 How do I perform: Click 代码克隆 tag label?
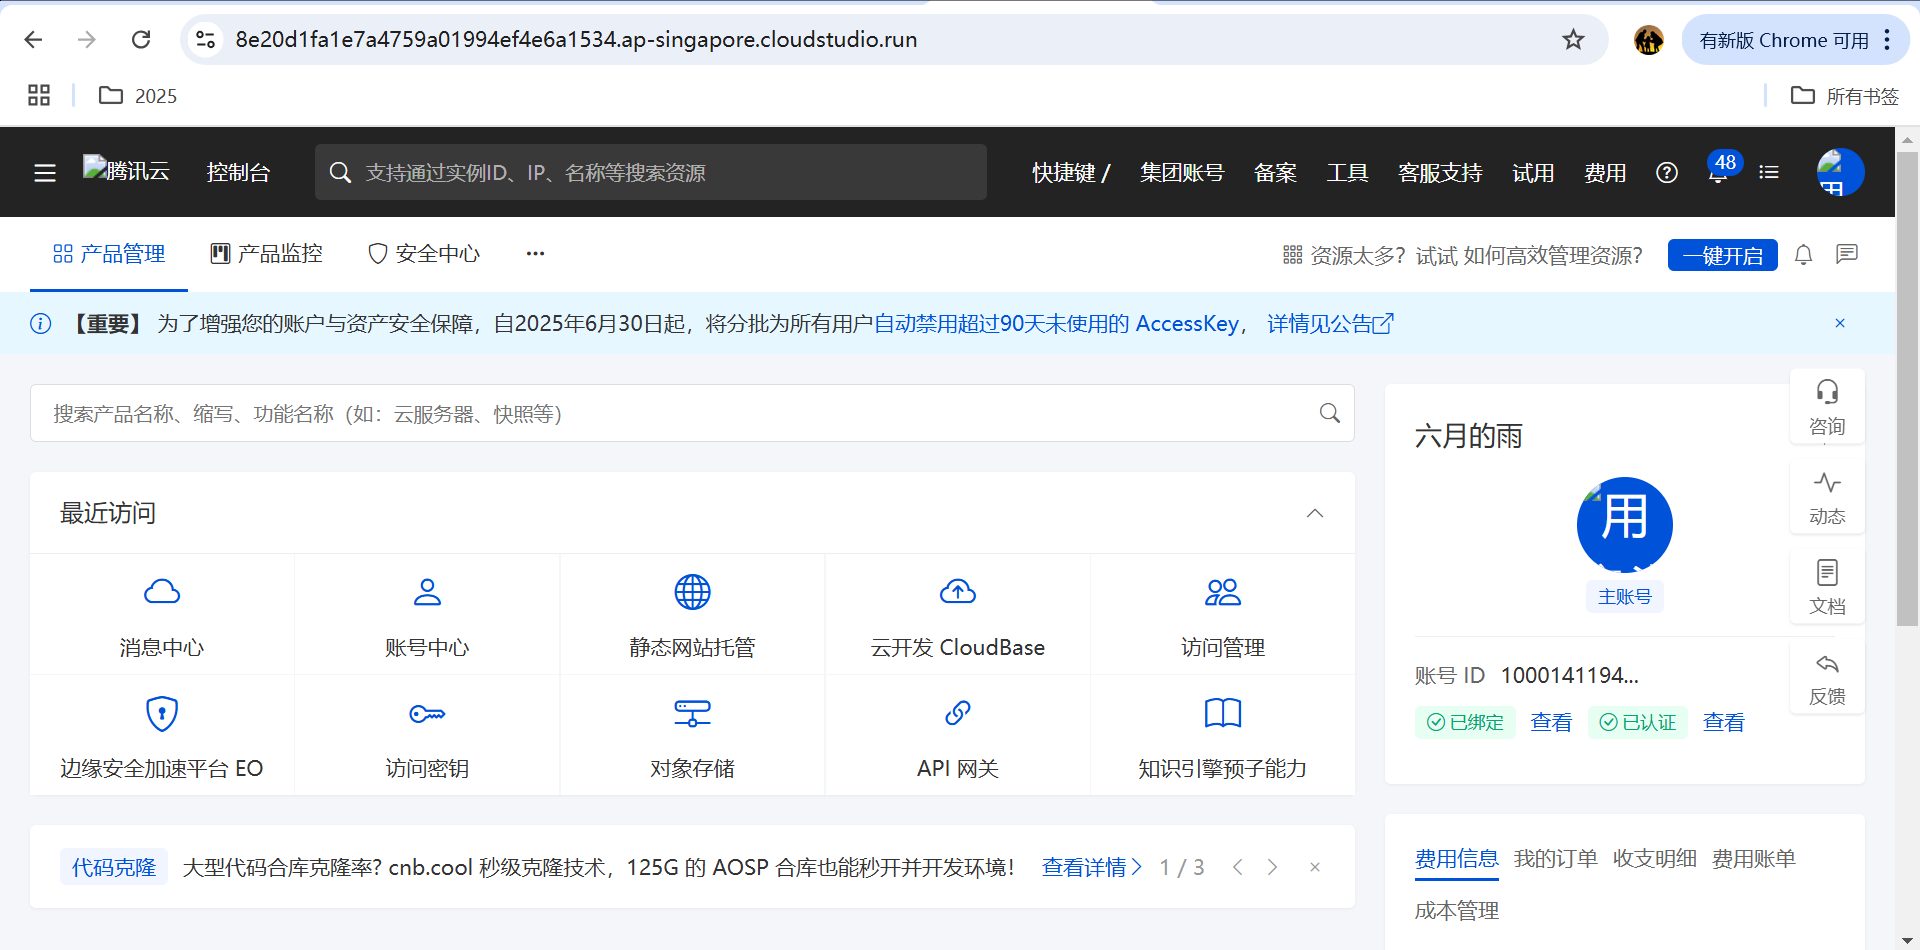tap(114, 867)
